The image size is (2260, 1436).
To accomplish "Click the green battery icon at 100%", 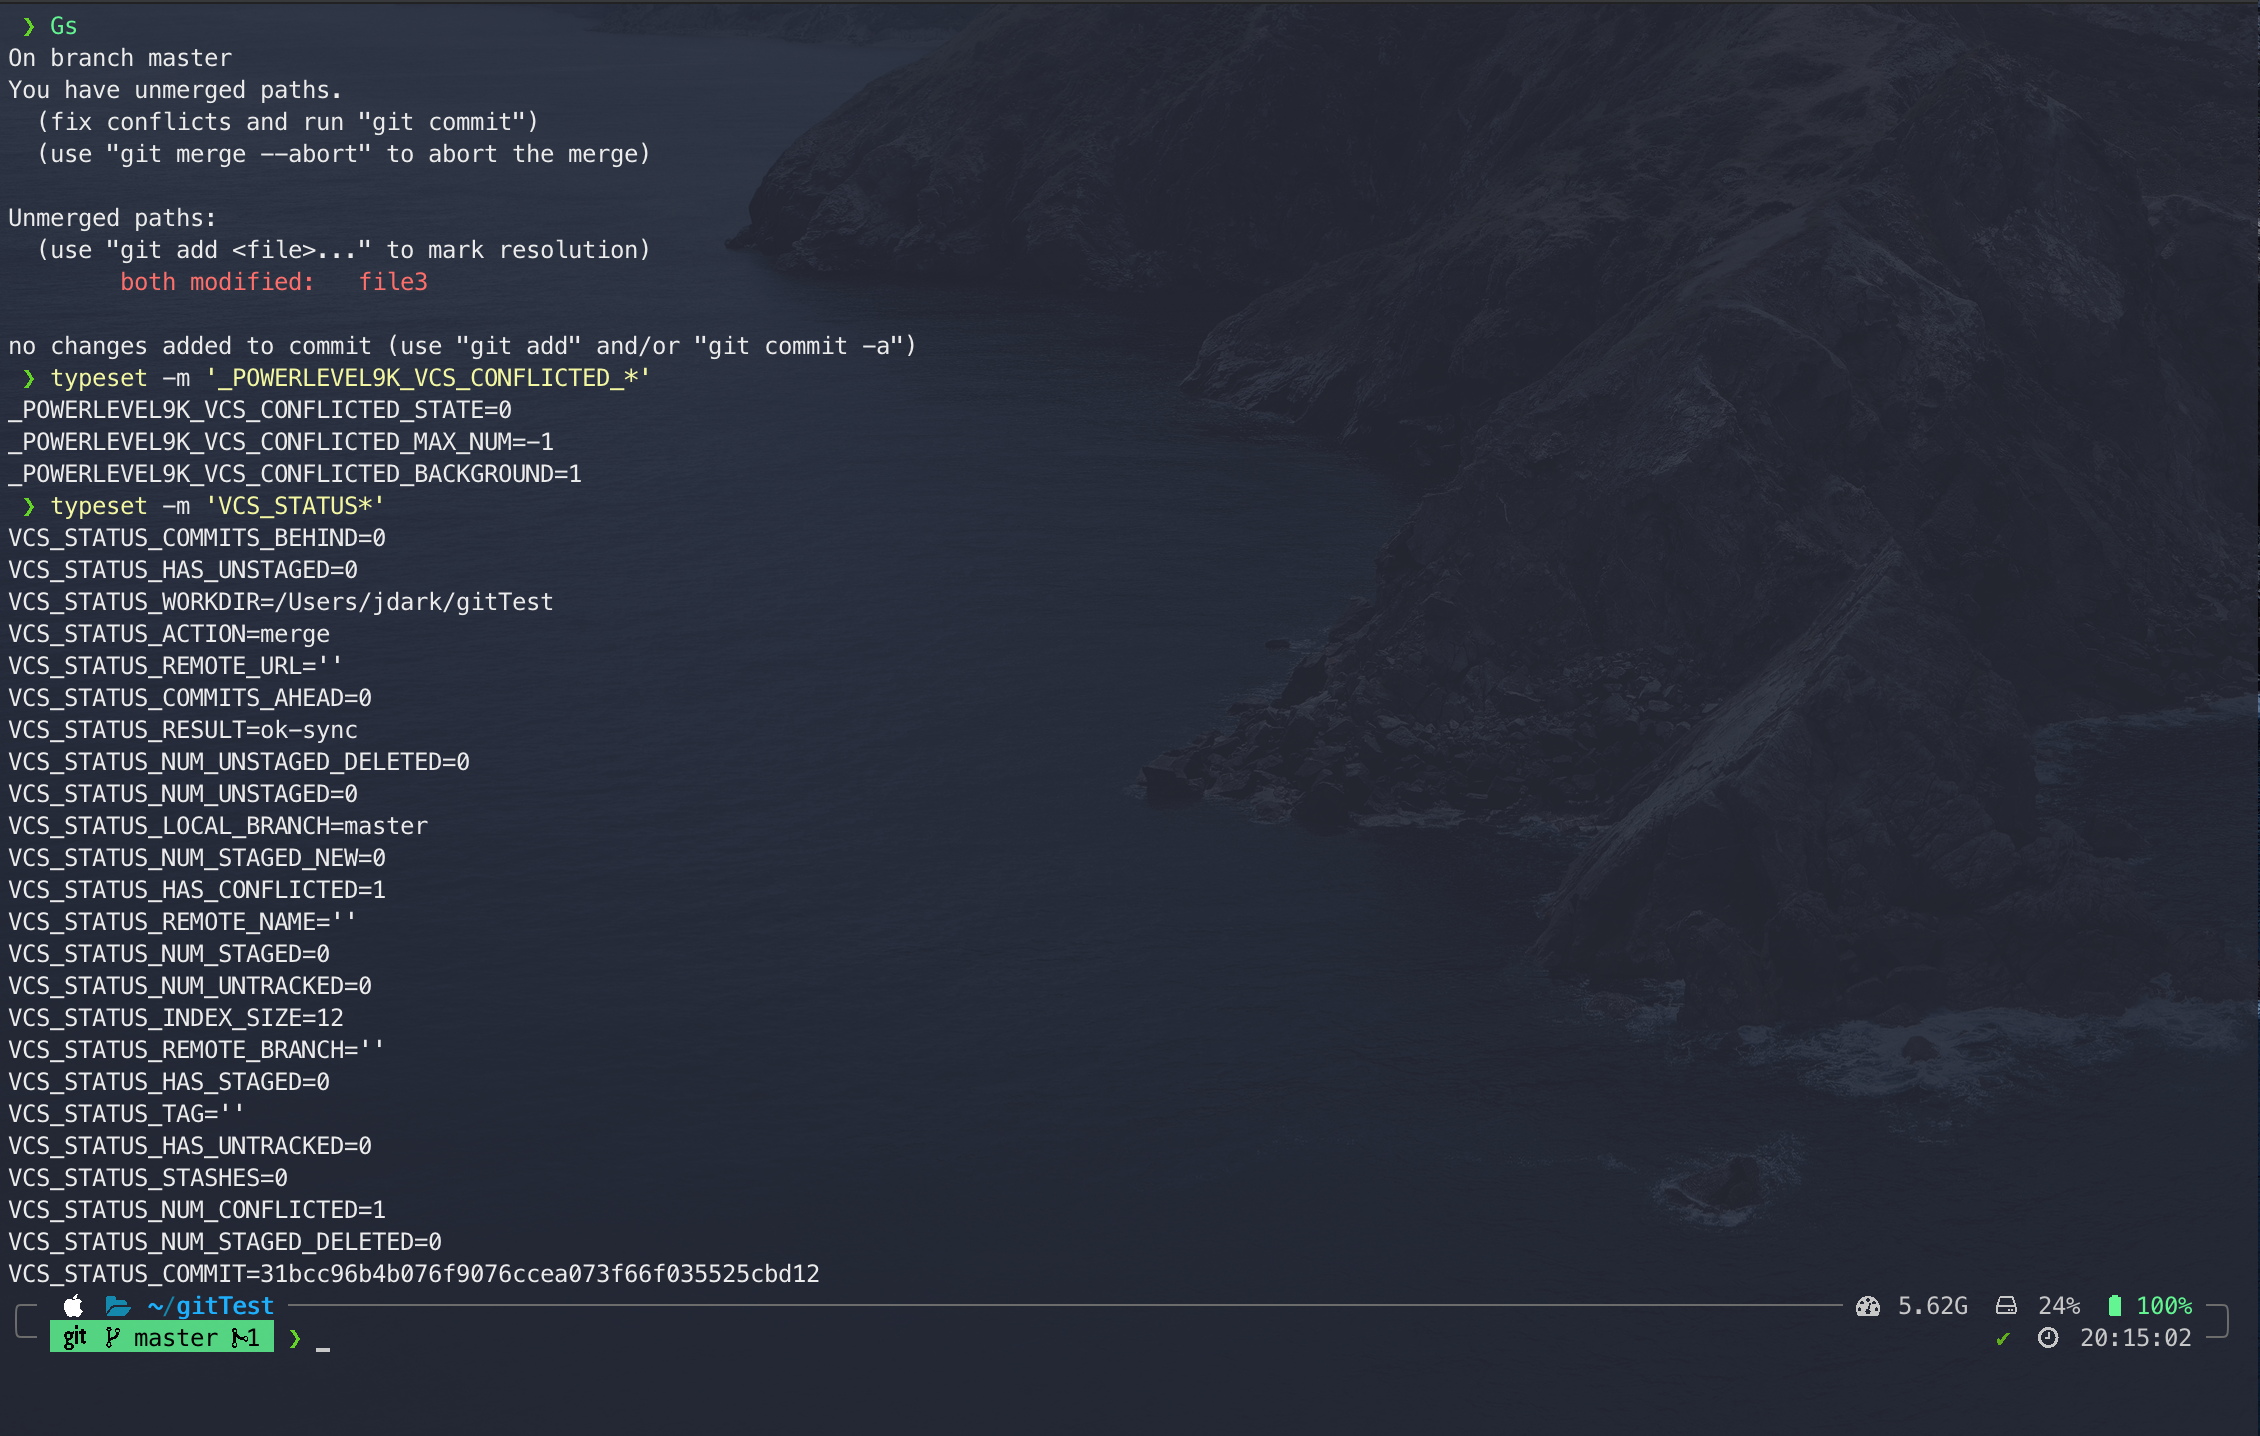I will pyautogui.click(x=2114, y=1305).
